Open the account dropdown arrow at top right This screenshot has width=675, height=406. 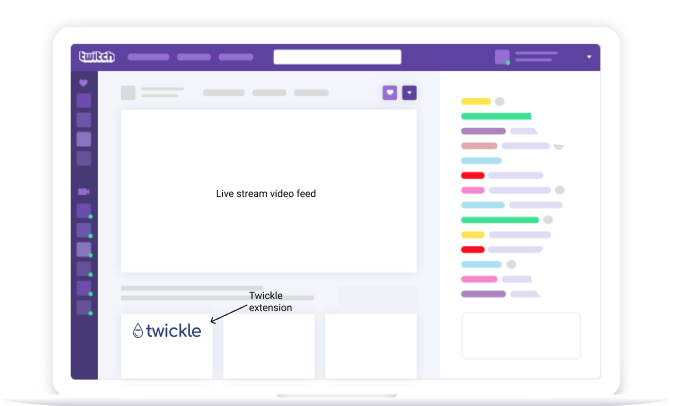click(x=589, y=57)
